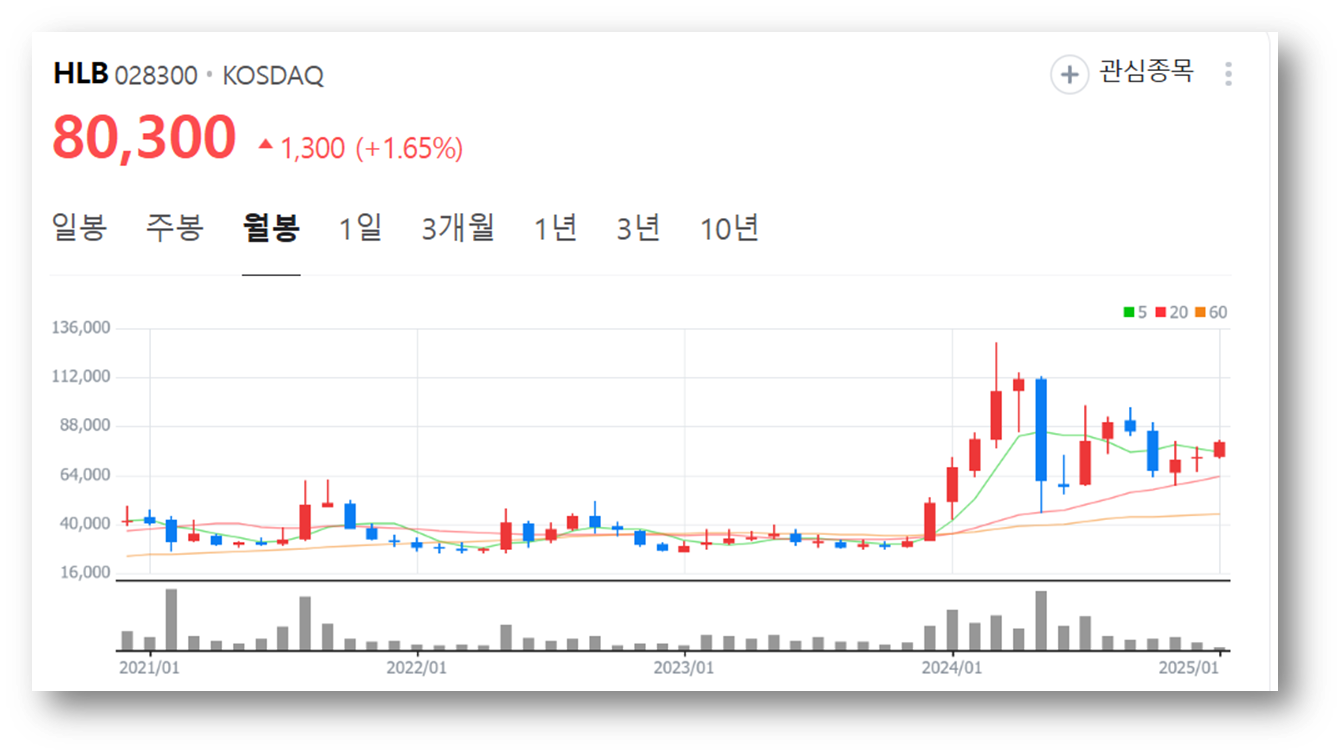Click the stock code 028300

156,76
